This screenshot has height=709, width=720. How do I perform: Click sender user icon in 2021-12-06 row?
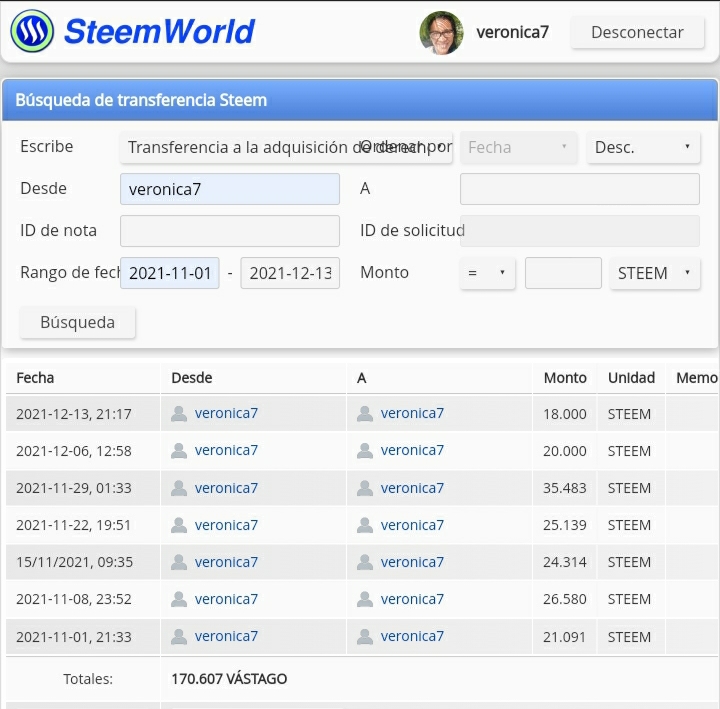point(179,451)
